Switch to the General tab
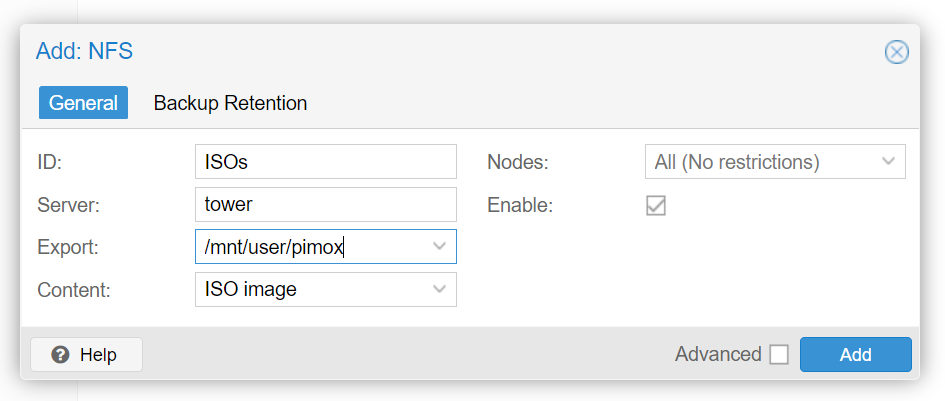Screen dimensions: 945x401 pos(83,103)
